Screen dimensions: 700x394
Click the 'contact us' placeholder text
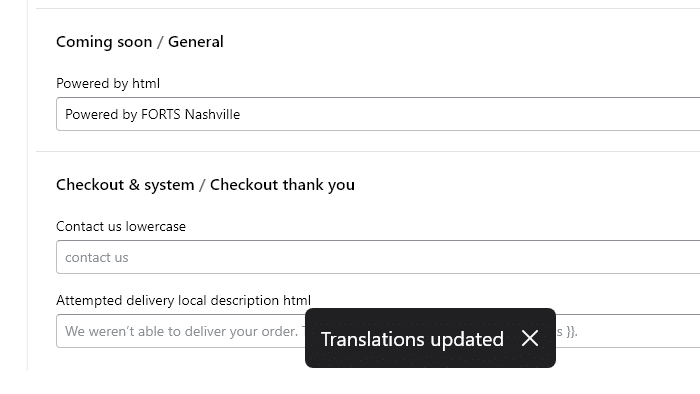tap(97, 257)
